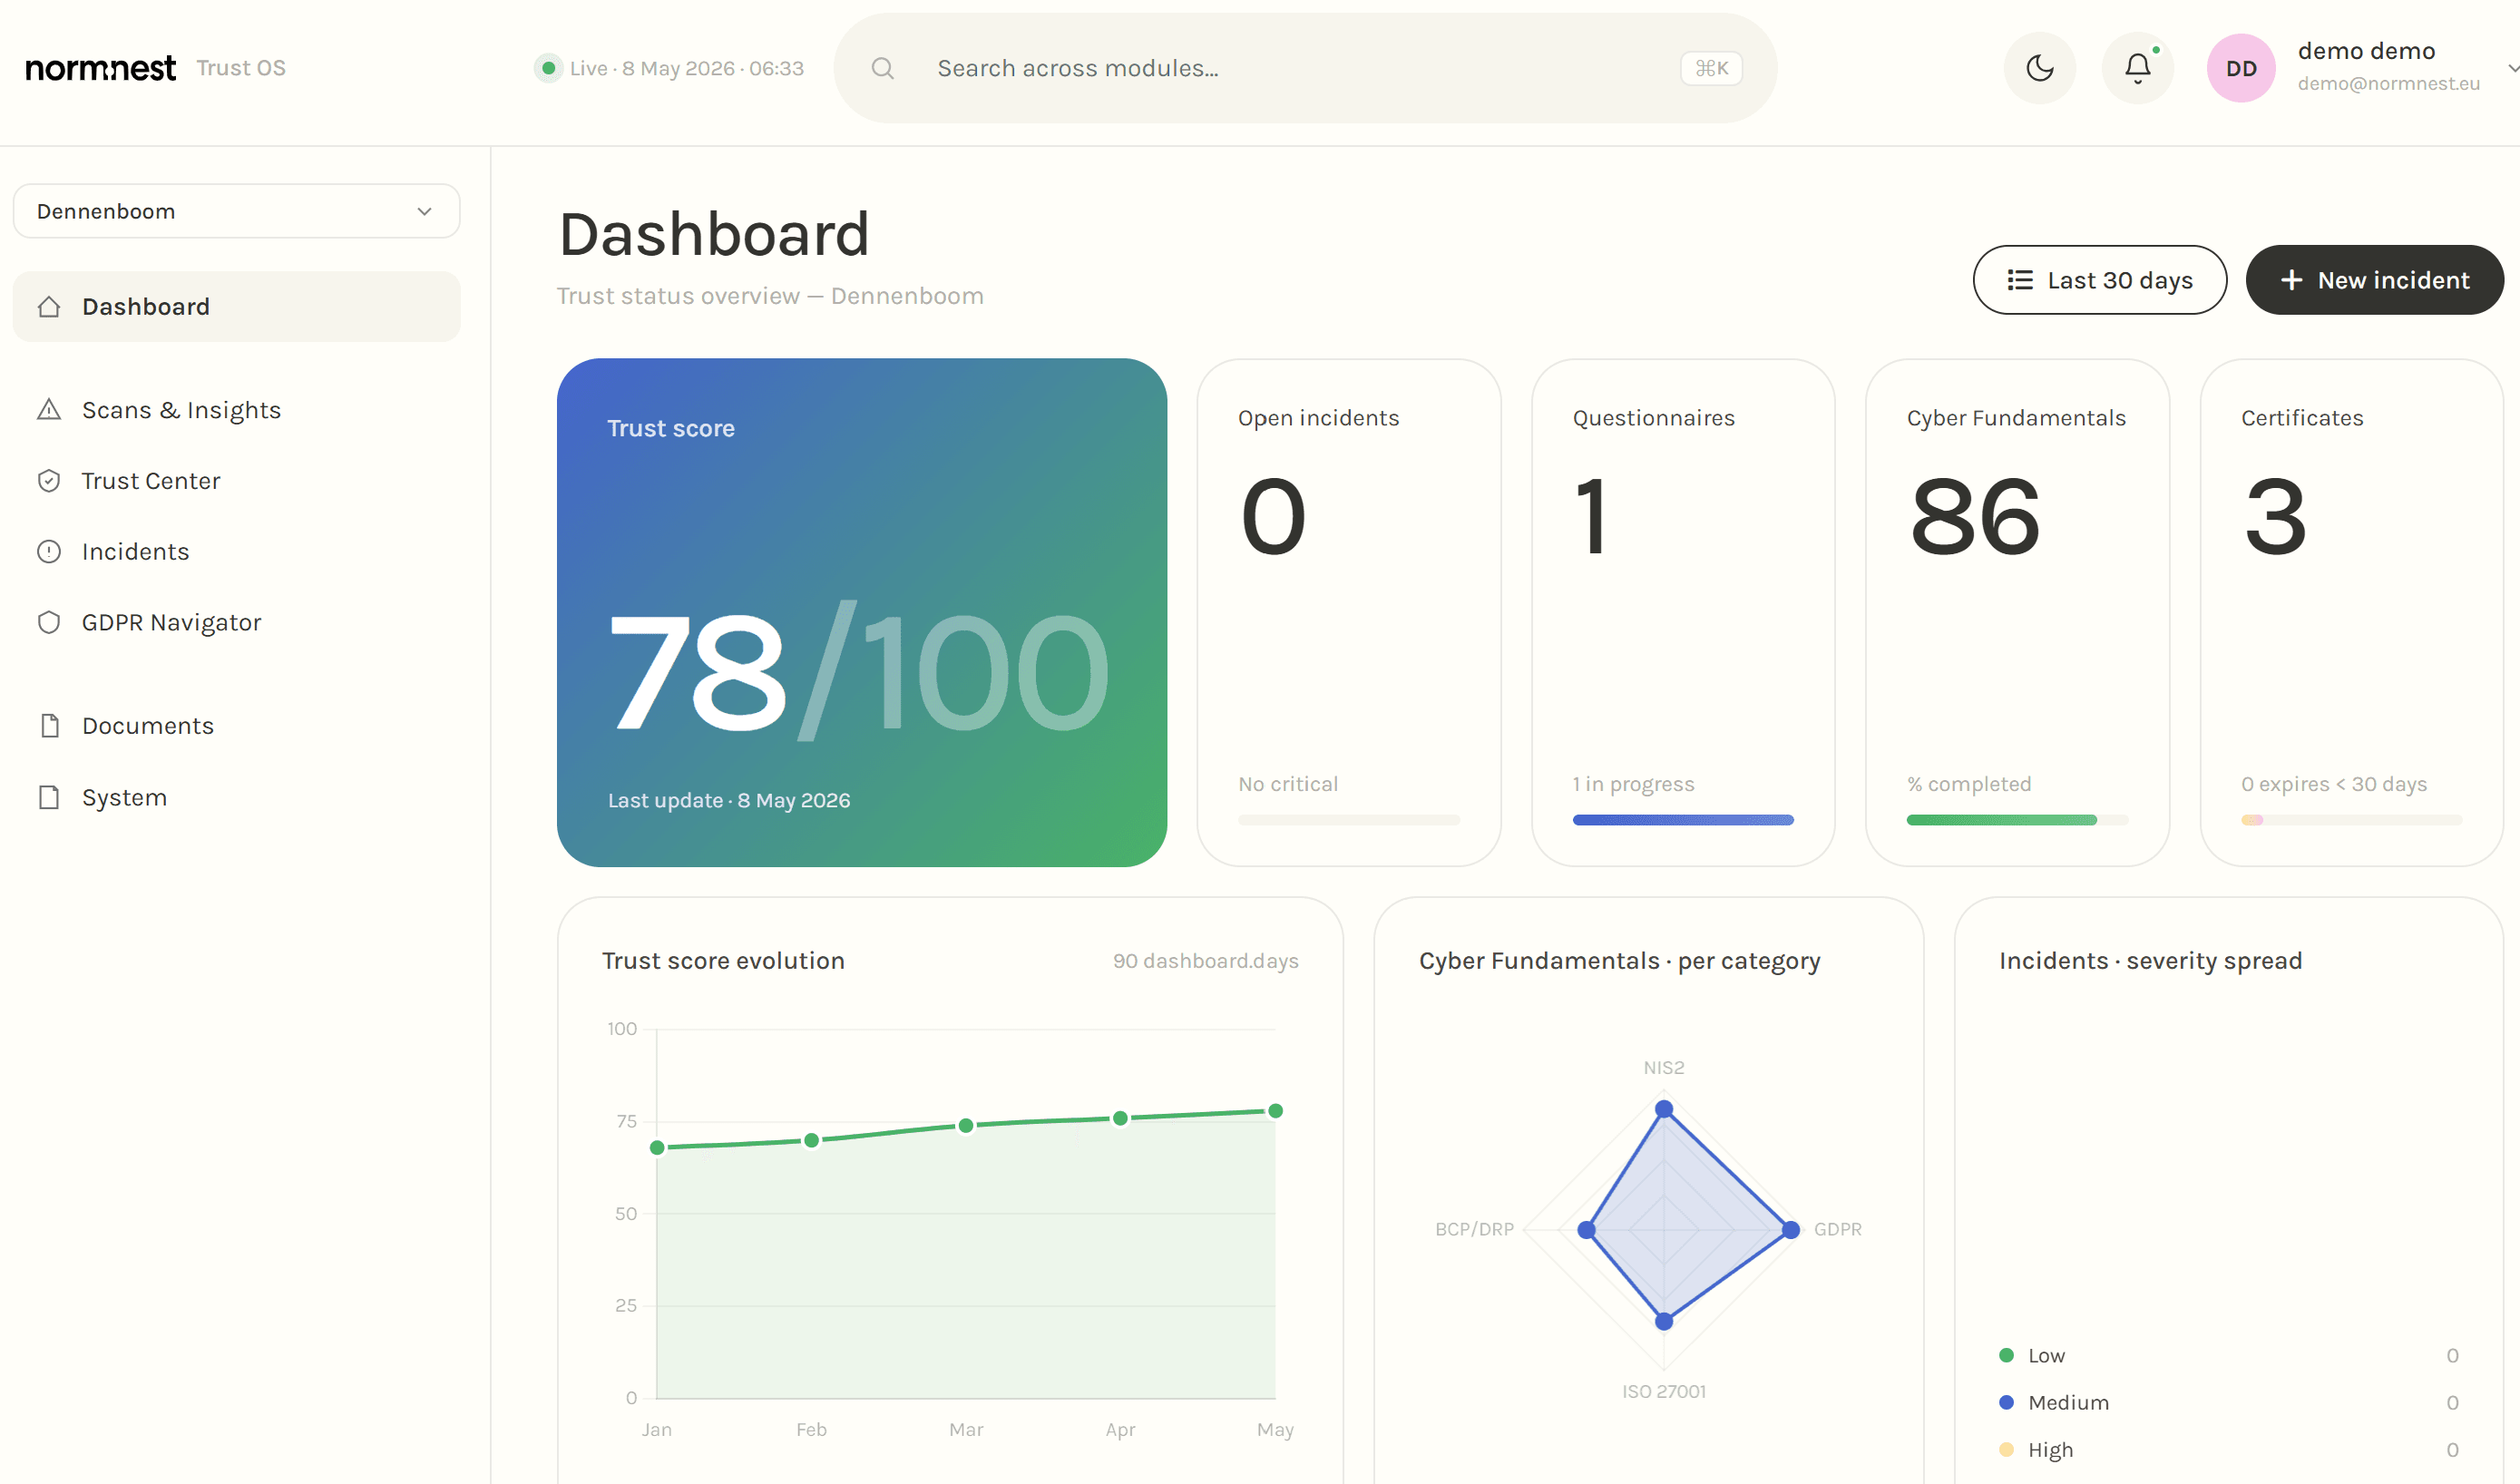
Task: Open the Last 30 days filter
Action: pos(2099,280)
